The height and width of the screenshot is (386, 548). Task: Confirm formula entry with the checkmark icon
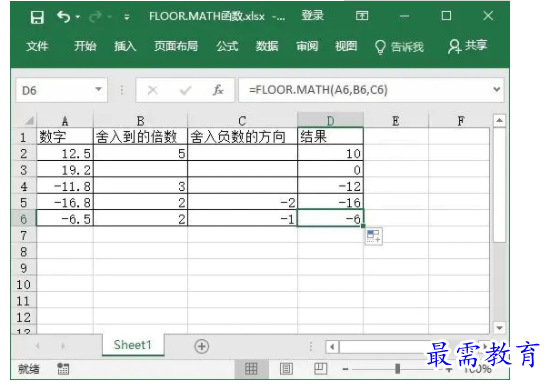pos(185,91)
